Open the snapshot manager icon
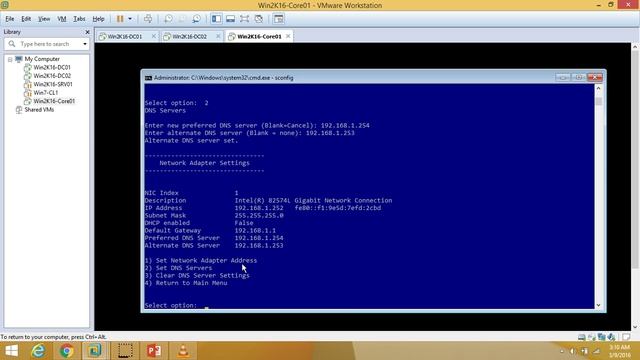Image resolution: width=640 pixels, height=360 pixels. point(196,19)
